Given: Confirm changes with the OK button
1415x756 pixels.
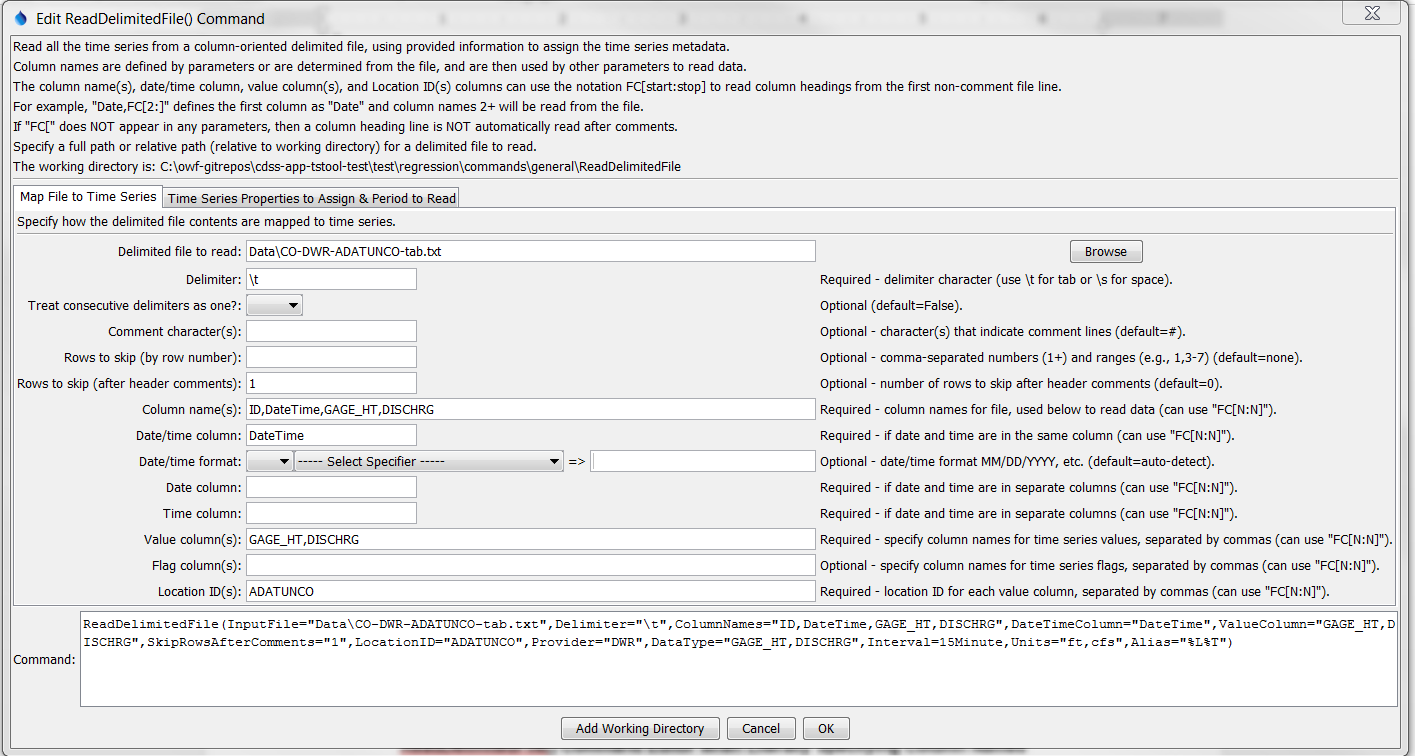Looking at the screenshot, I should click(826, 728).
